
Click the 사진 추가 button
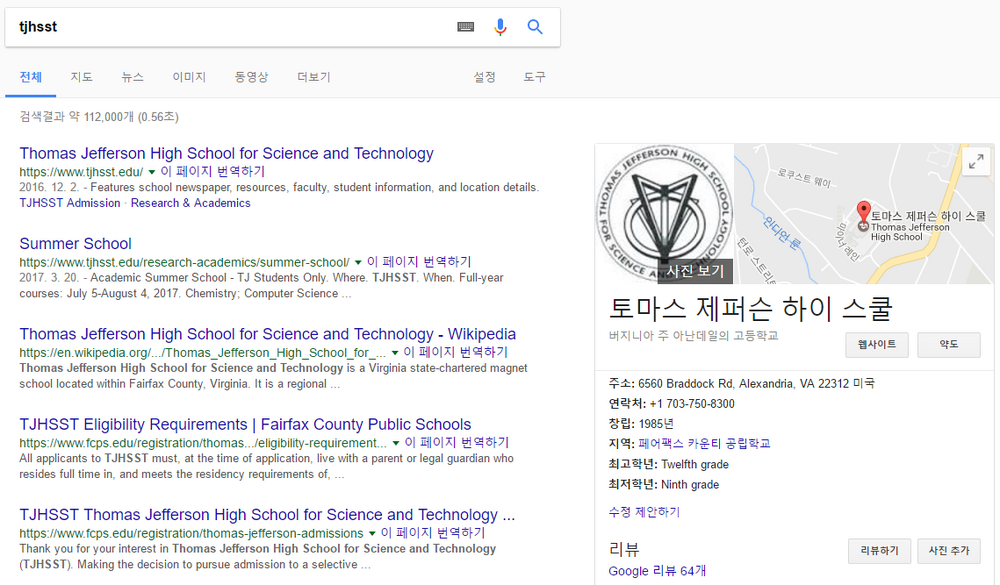[x=949, y=551]
